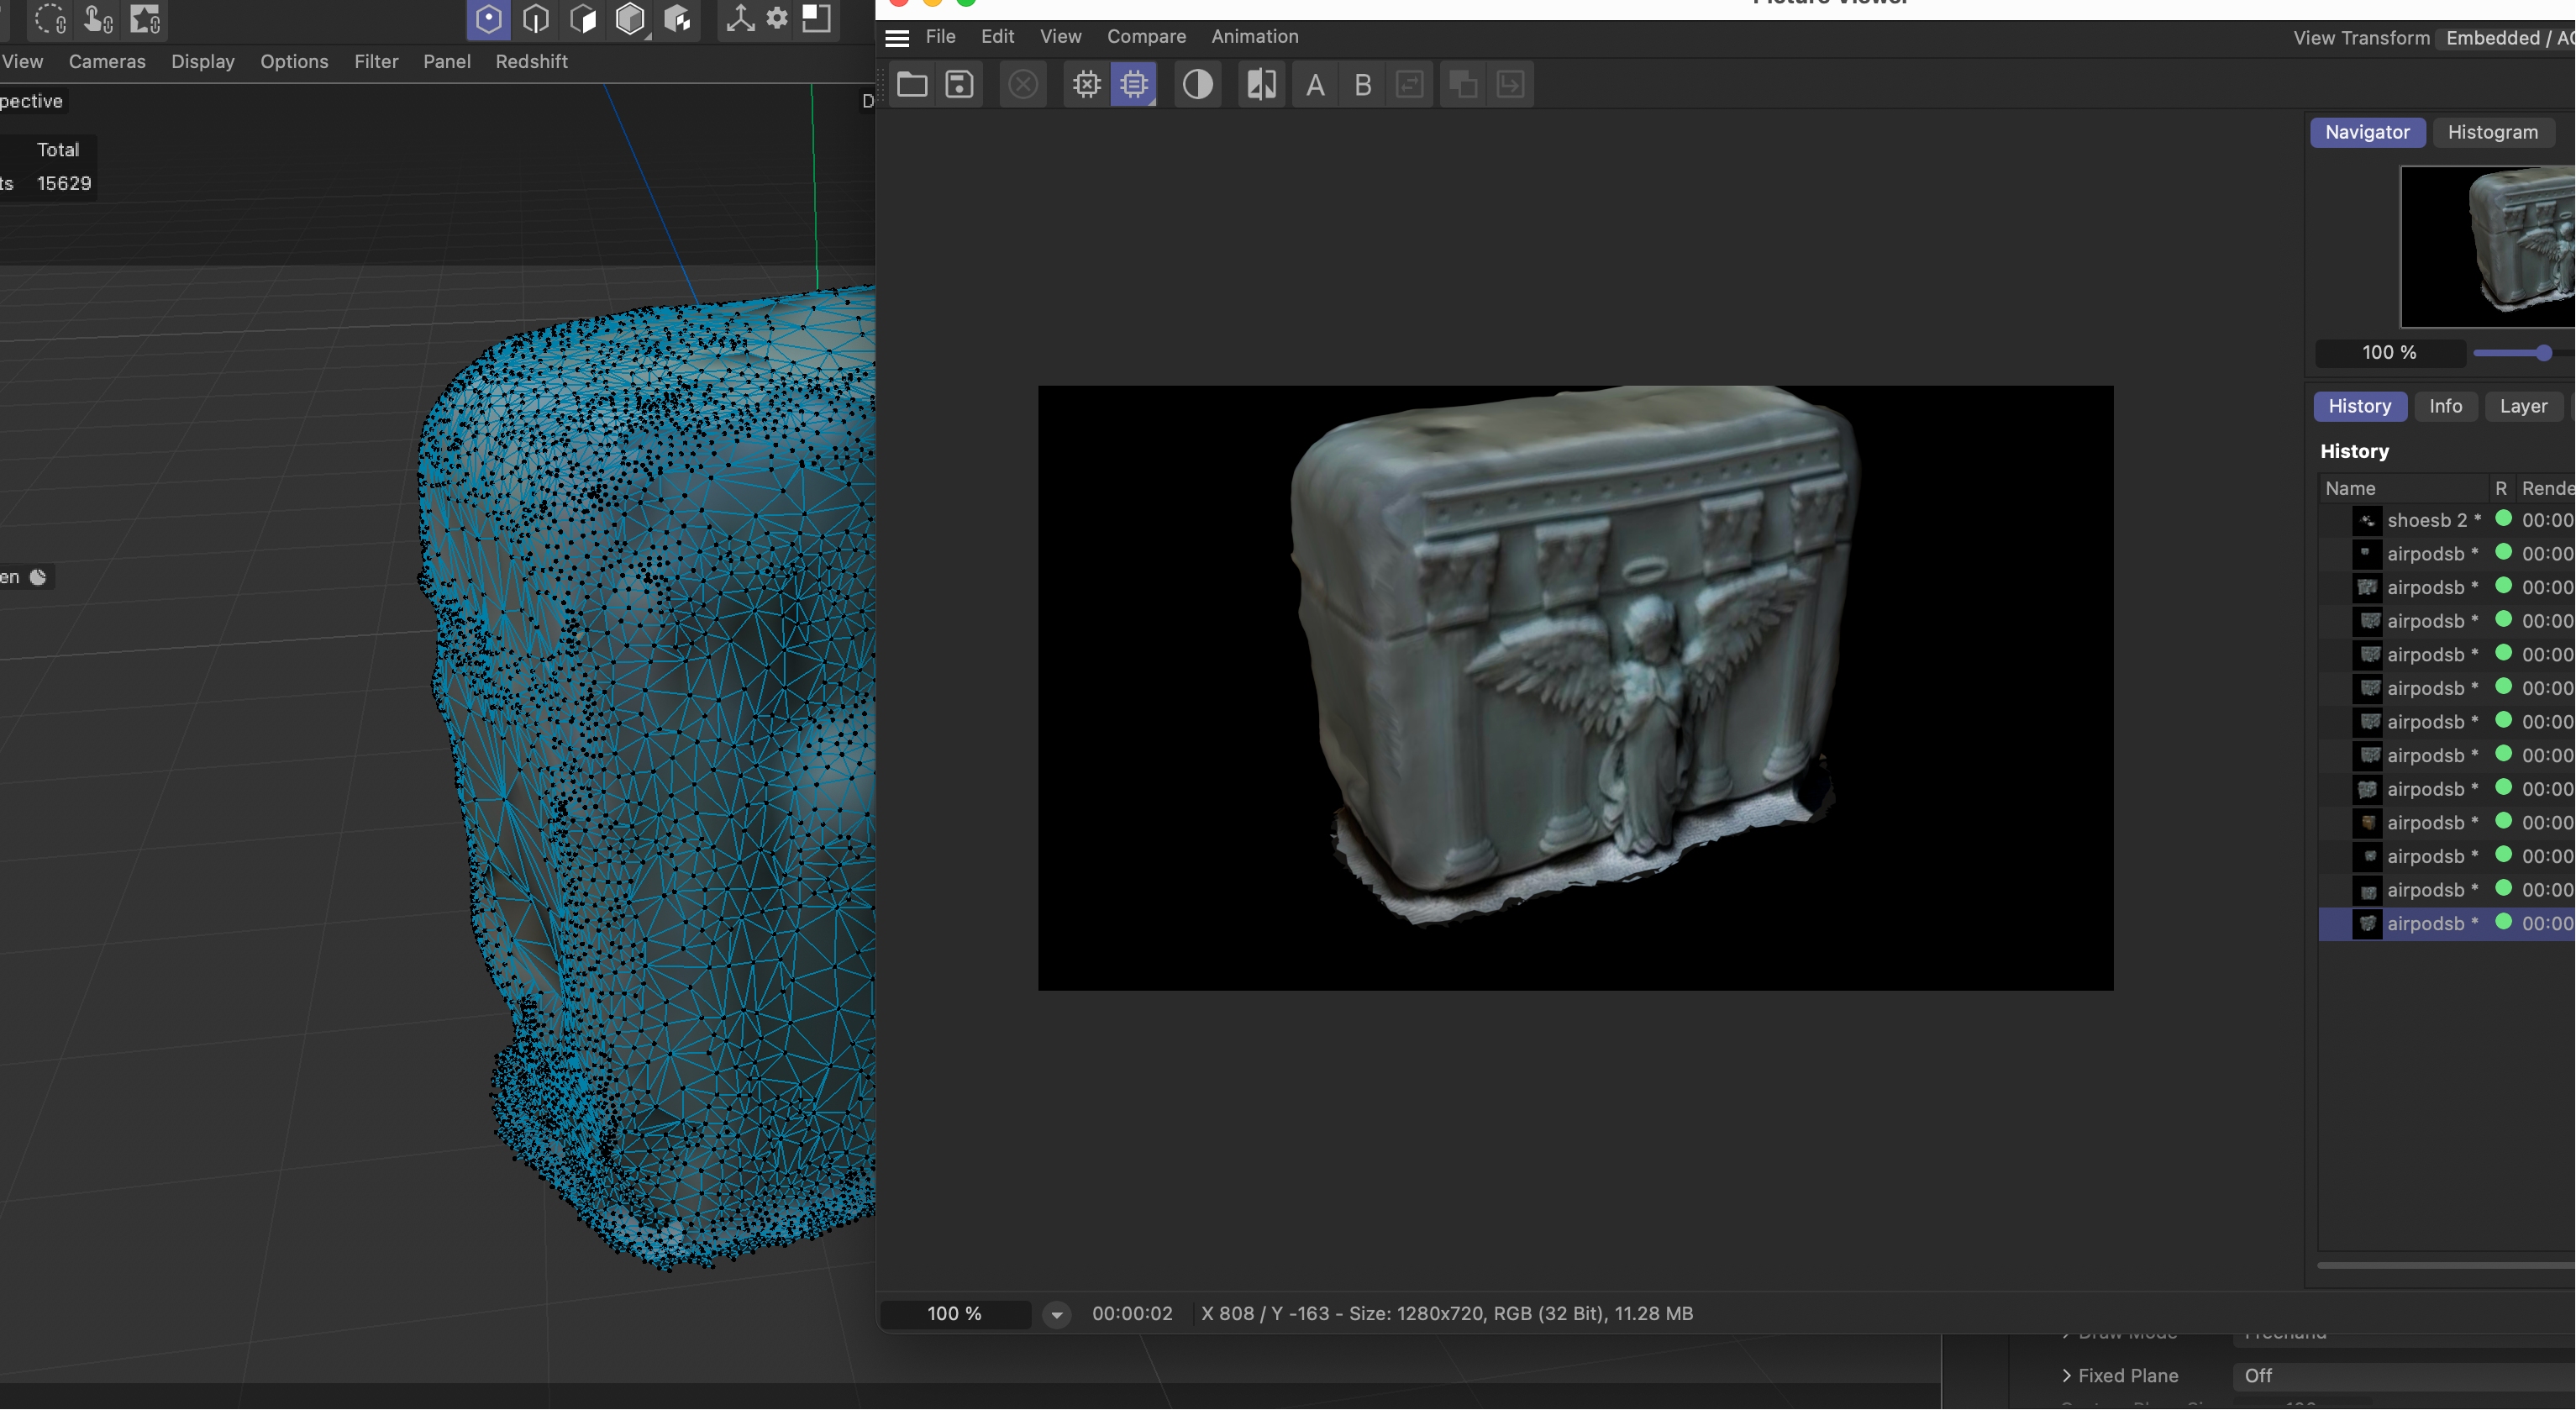Open the Info tab
The width and height of the screenshot is (2576, 1410).
coord(2445,406)
